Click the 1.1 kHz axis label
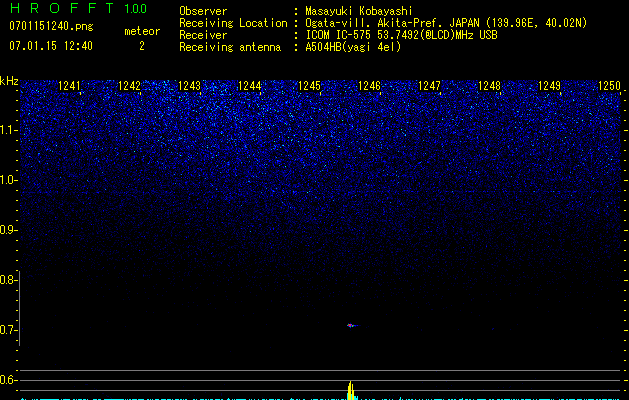This screenshot has width=629, height=400. click(8, 130)
